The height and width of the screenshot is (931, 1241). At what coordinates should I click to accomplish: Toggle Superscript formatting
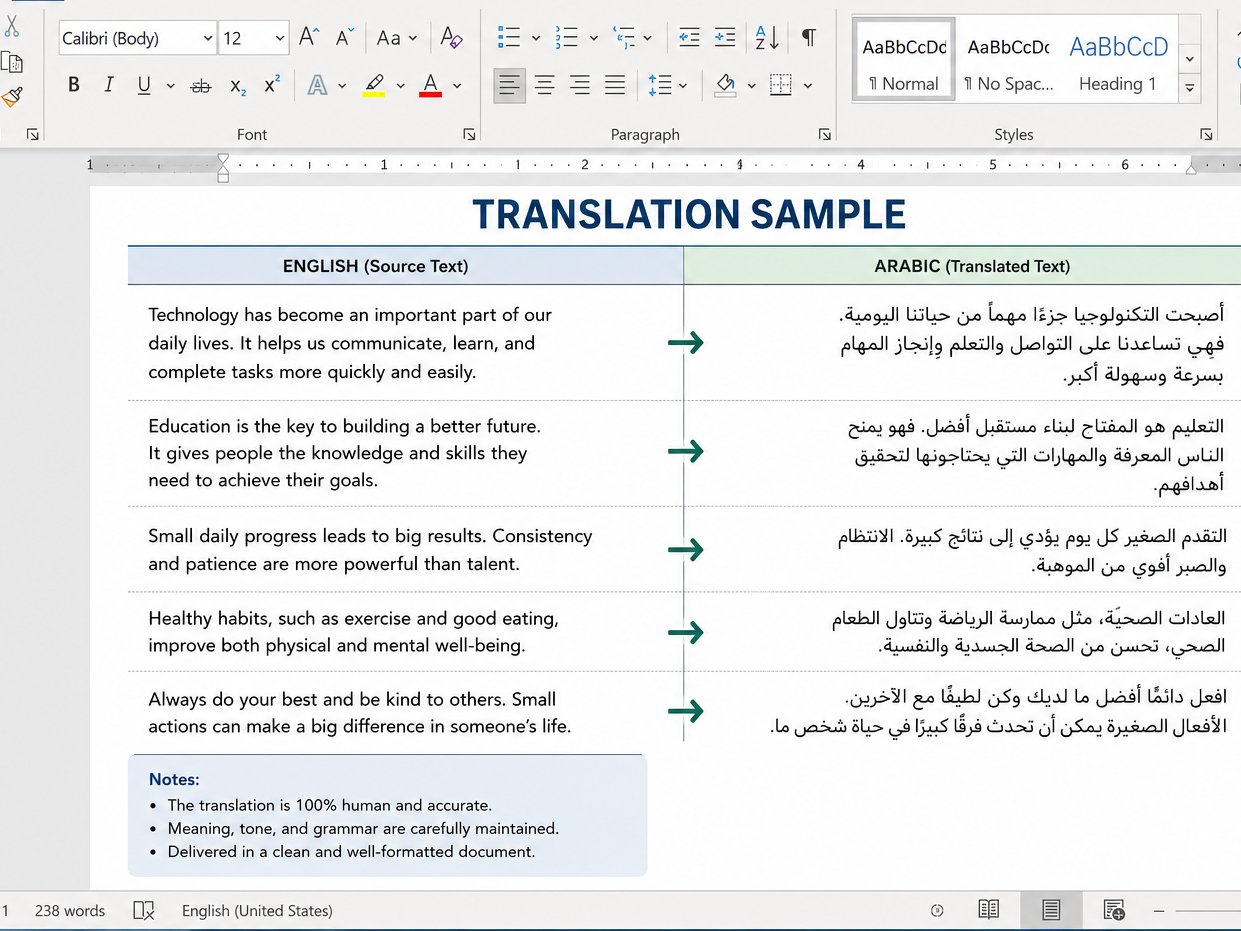point(272,85)
